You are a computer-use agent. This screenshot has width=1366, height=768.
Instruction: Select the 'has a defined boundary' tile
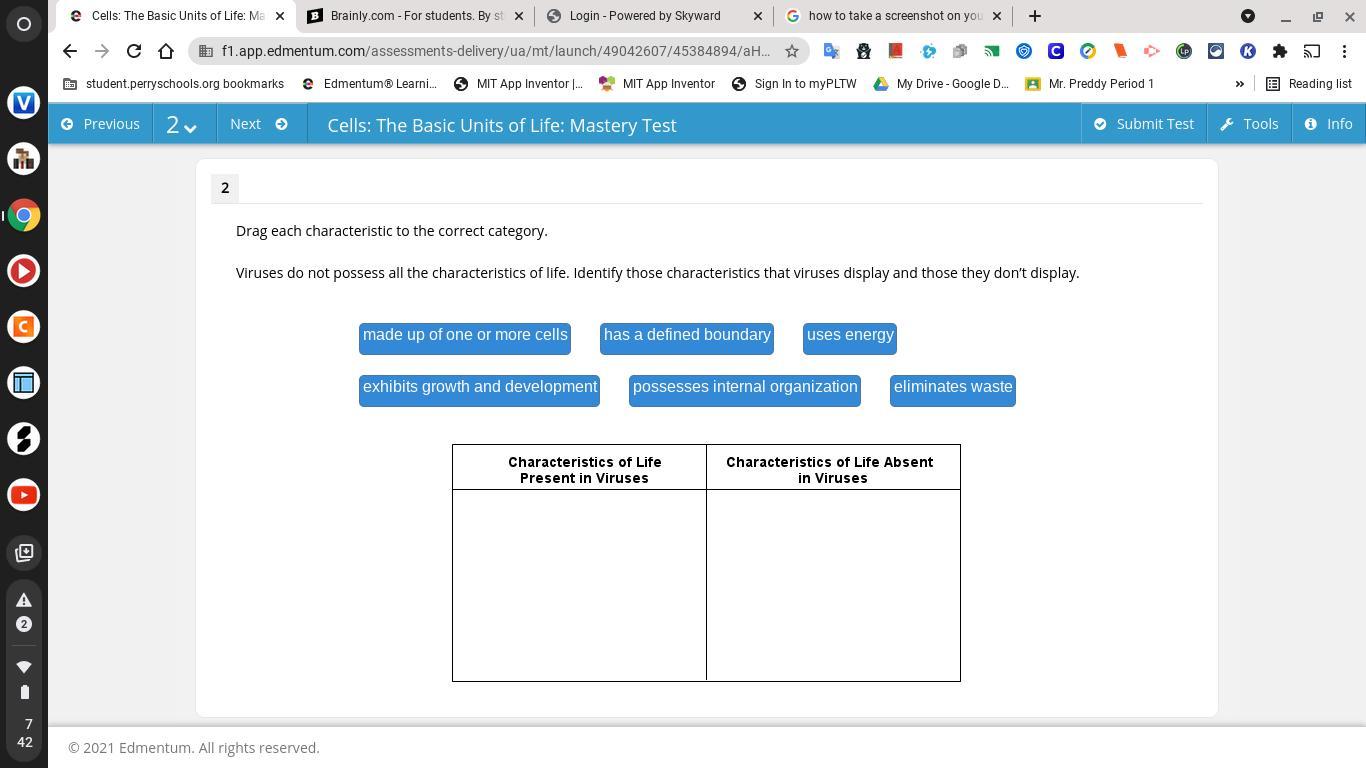(687, 338)
